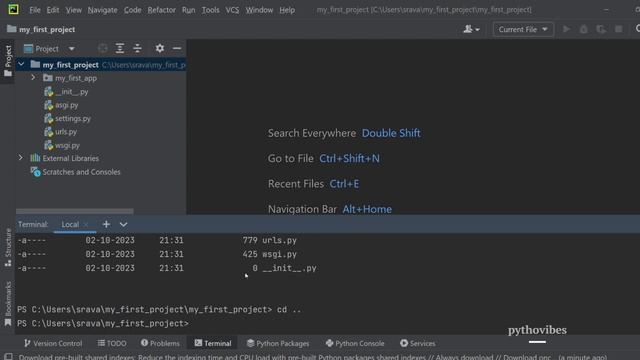The width and height of the screenshot is (640, 360).
Task: Open the Version Control tool window
Action: tap(53, 343)
